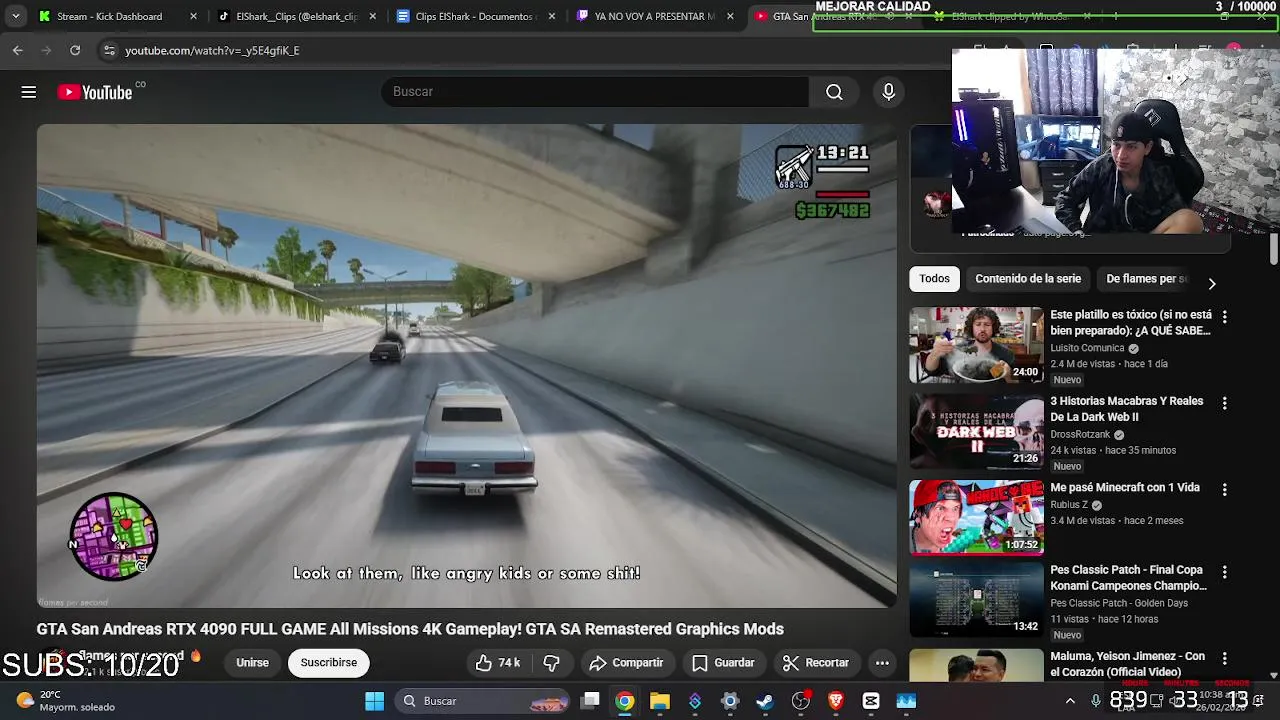Click the Windows taskbar Buscar search box

(x=483, y=701)
